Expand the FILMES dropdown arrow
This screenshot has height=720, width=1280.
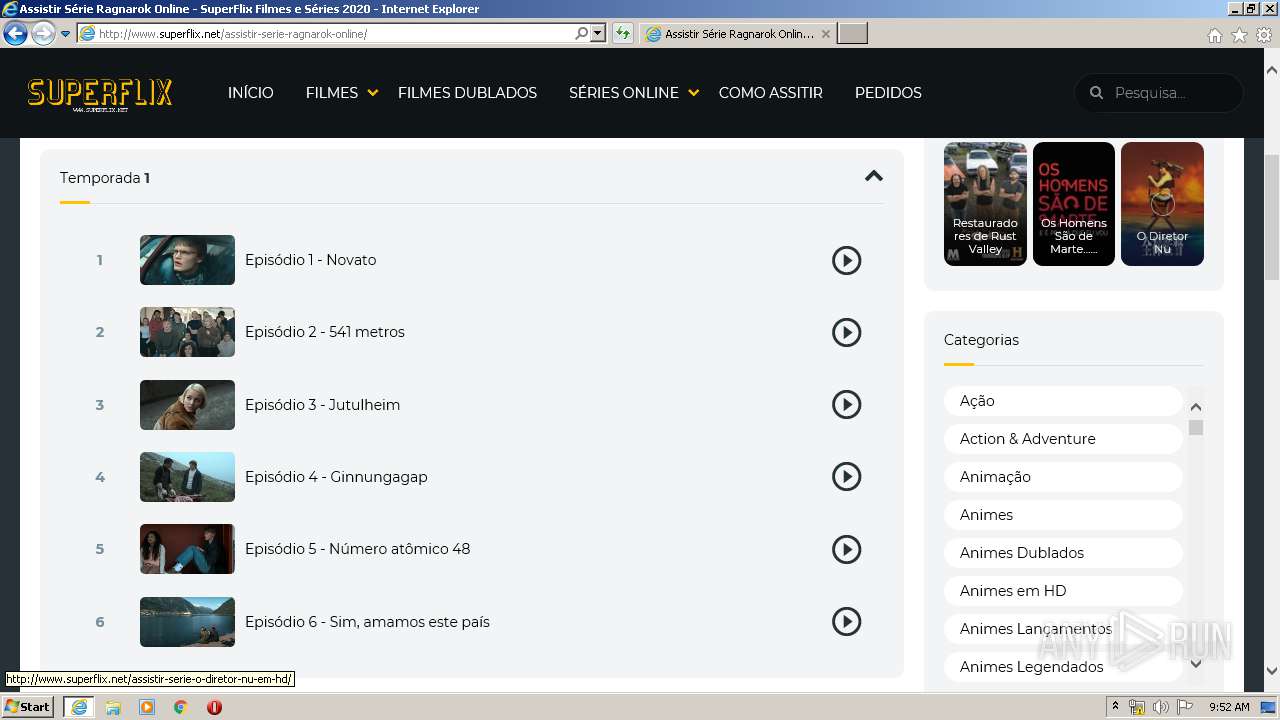click(372, 93)
